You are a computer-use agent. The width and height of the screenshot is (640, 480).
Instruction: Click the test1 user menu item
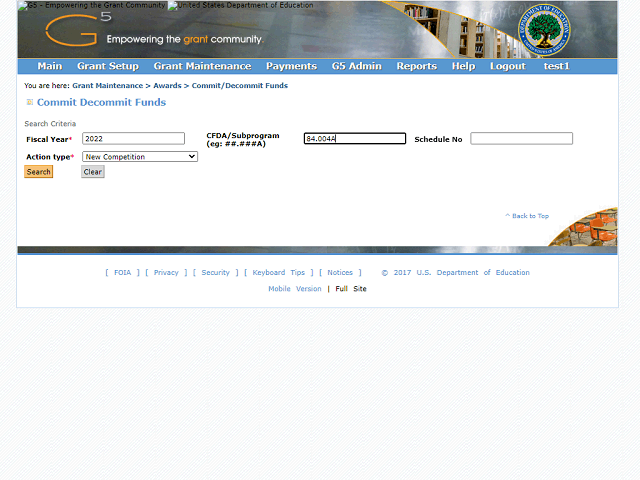[556, 66]
